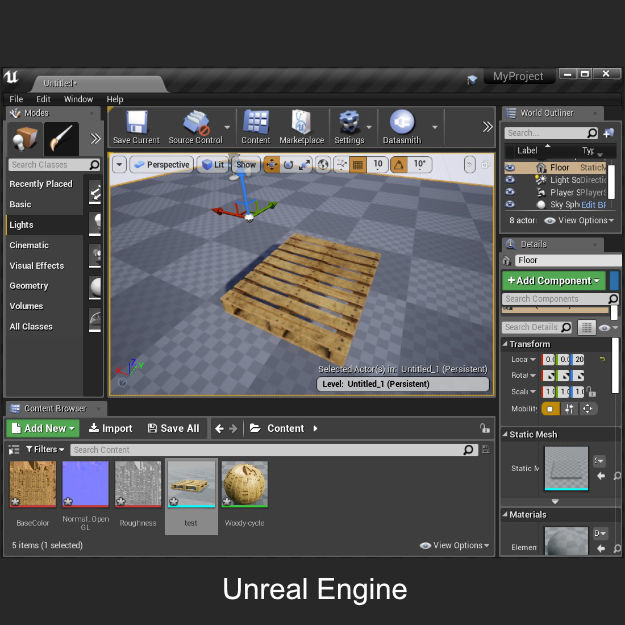Click the add folder icon in World Outliner
The height and width of the screenshot is (625, 625).
pyautogui.click(x=608, y=133)
